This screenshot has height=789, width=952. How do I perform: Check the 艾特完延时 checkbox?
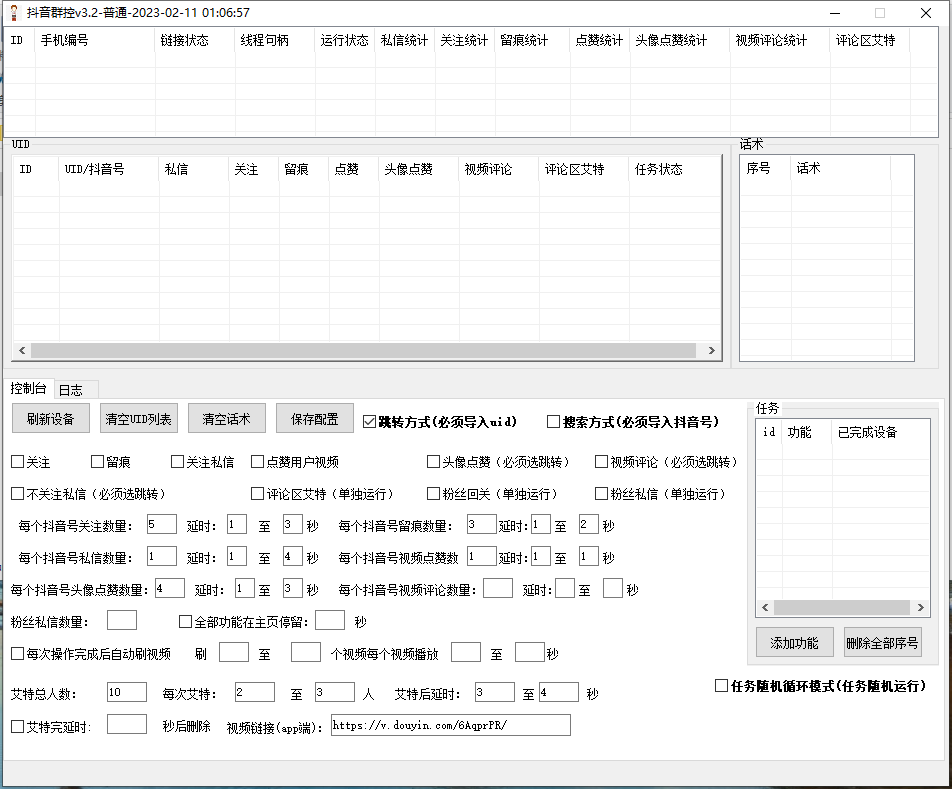click(17, 727)
